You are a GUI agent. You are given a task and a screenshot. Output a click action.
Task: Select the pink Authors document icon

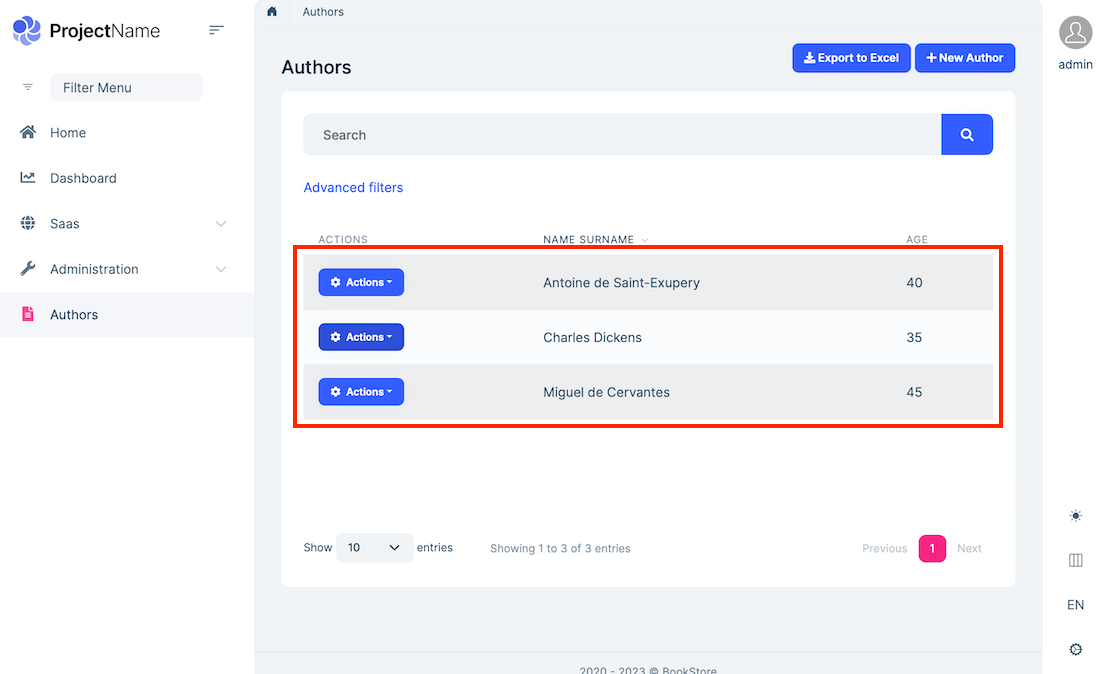[x=29, y=314]
